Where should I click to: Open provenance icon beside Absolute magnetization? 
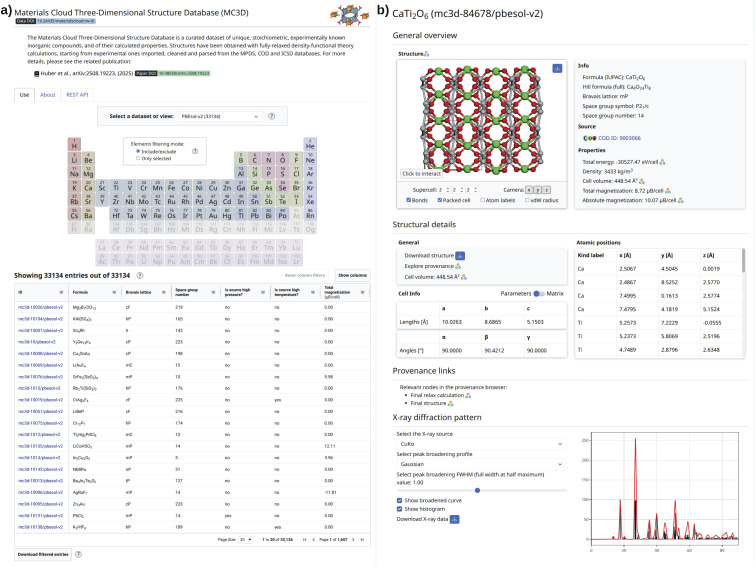click(x=681, y=201)
